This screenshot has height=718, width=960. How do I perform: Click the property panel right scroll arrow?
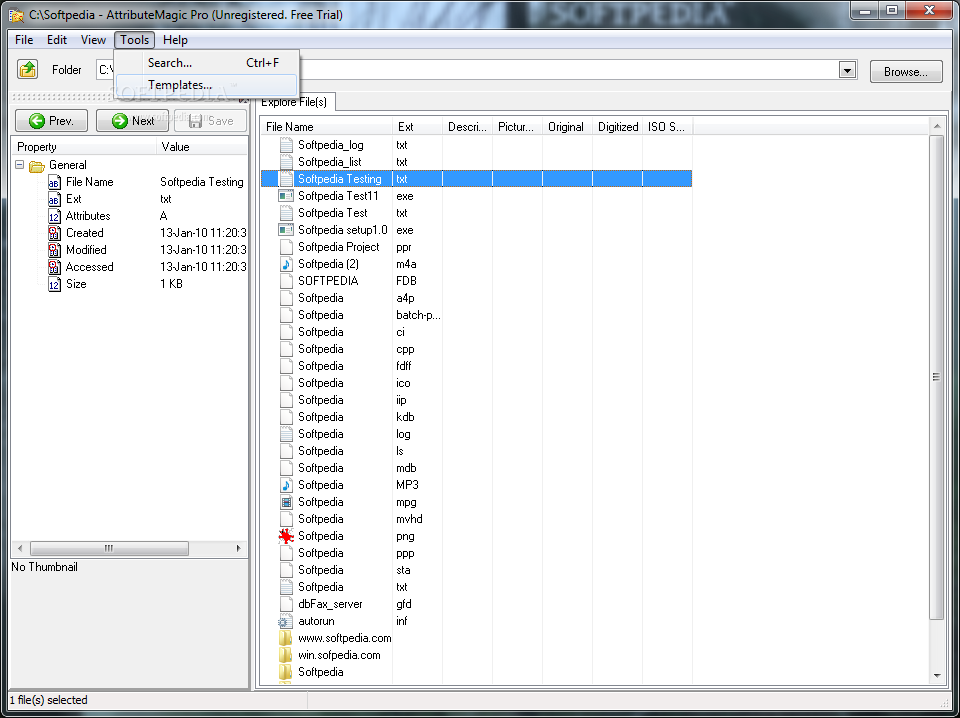(239, 548)
